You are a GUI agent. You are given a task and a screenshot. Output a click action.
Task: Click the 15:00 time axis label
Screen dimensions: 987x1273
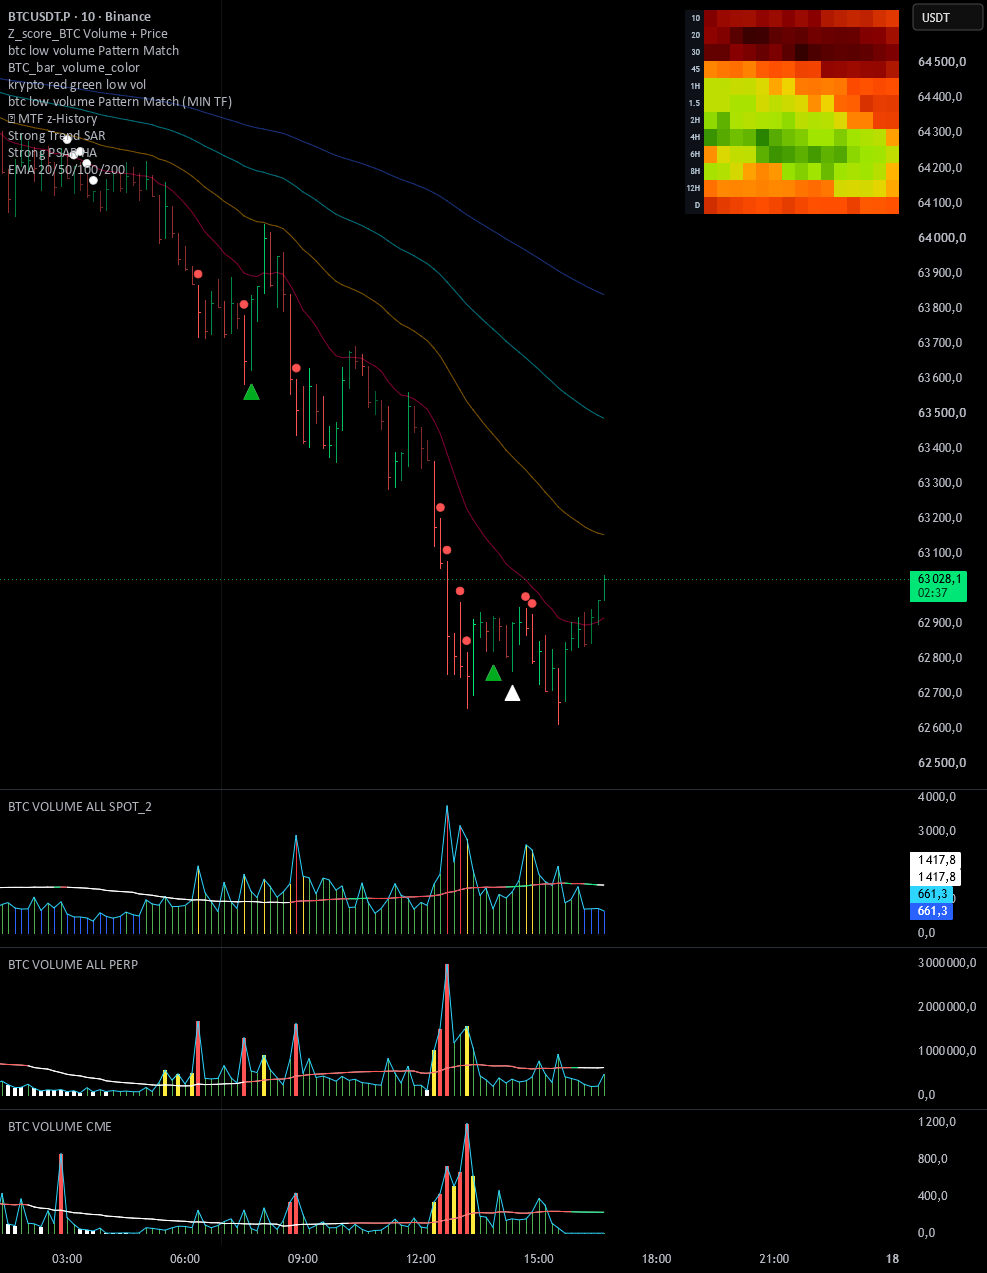pos(539,1259)
